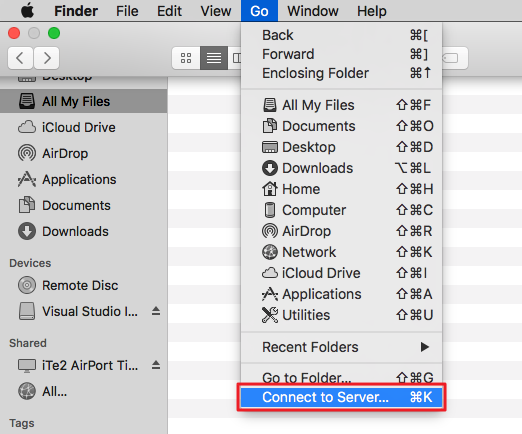Open the Apple menu

(x=27, y=11)
